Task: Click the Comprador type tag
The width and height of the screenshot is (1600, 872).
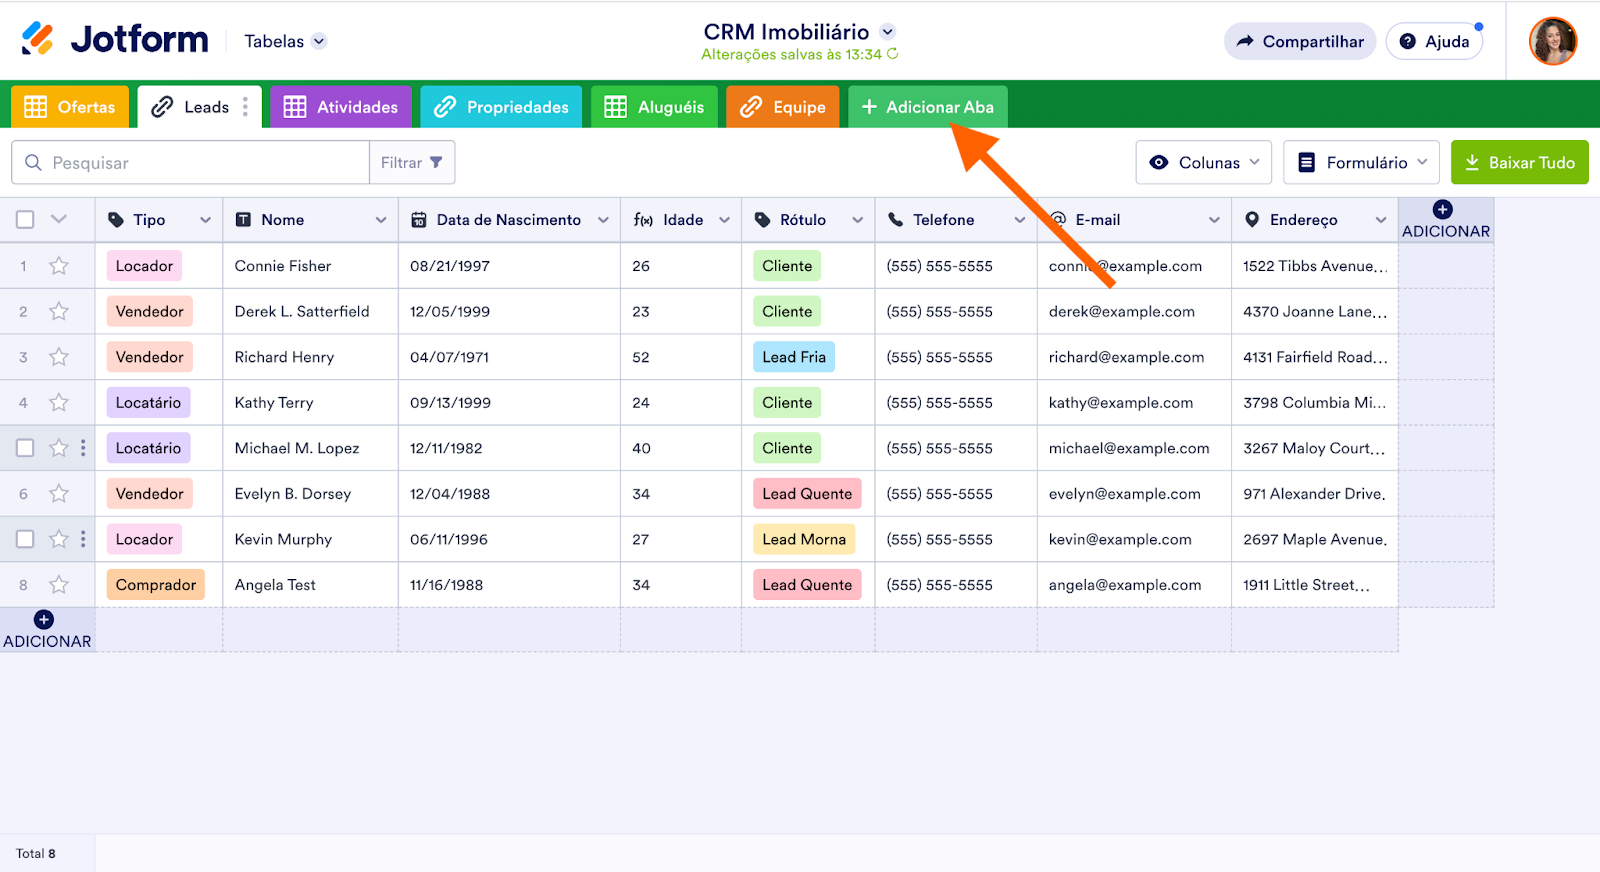Action: (156, 585)
